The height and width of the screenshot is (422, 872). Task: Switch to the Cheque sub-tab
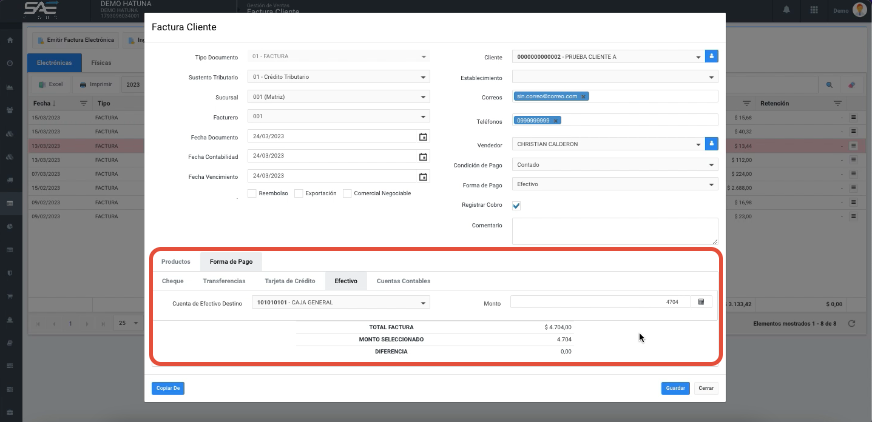(172, 281)
